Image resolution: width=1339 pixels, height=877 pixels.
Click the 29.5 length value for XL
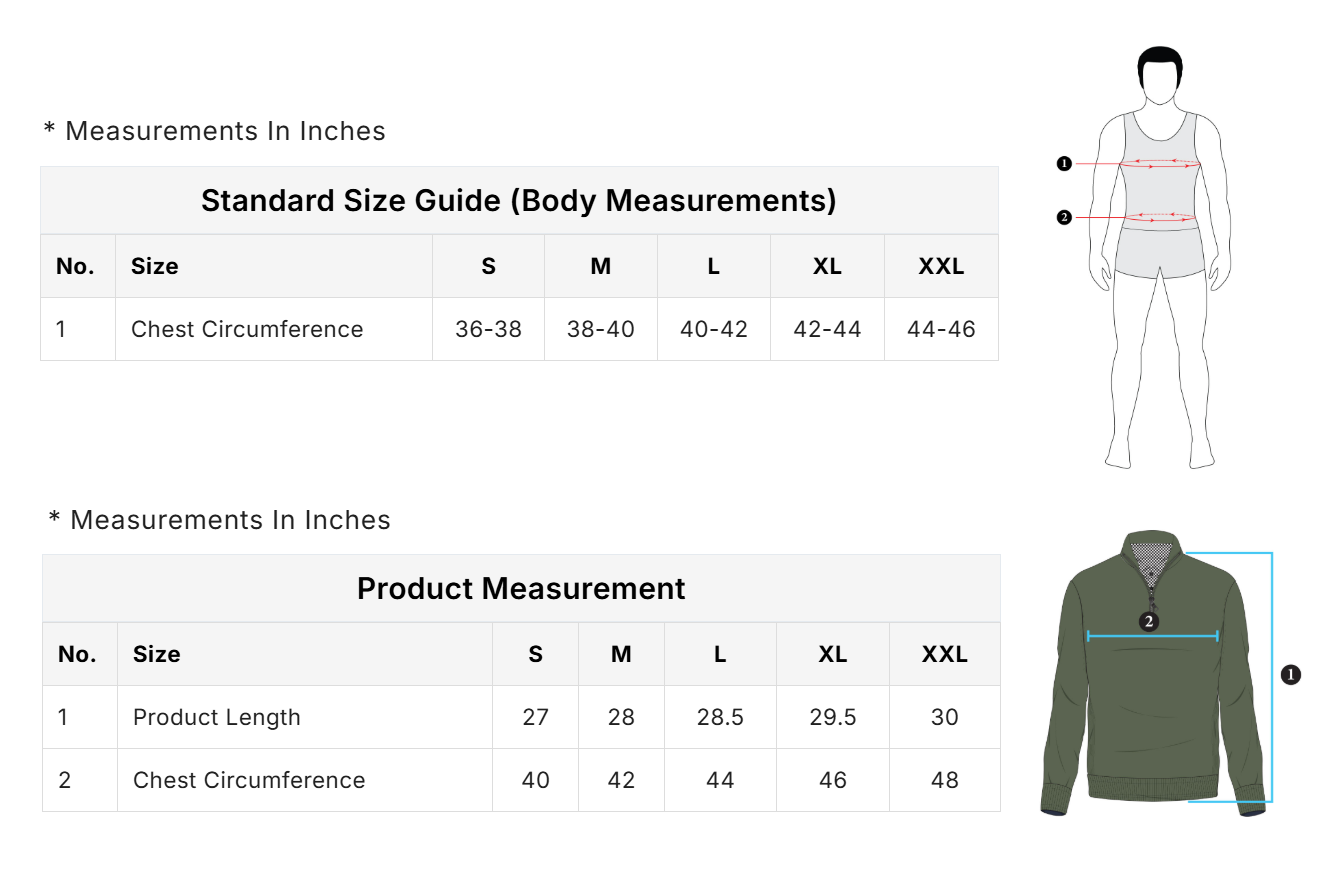833,717
